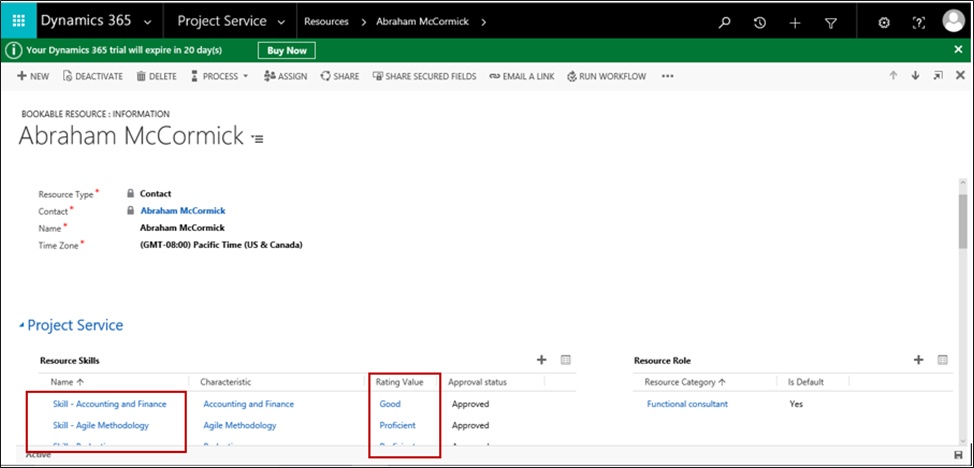This screenshot has width=974, height=468.
Task: Go to previous record up arrow
Action: (893, 75)
